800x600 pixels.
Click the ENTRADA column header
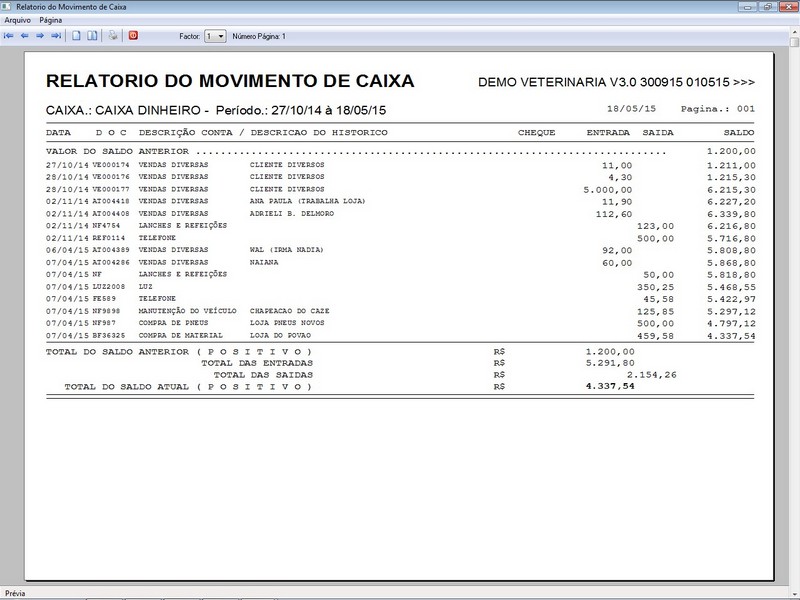coord(608,133)
